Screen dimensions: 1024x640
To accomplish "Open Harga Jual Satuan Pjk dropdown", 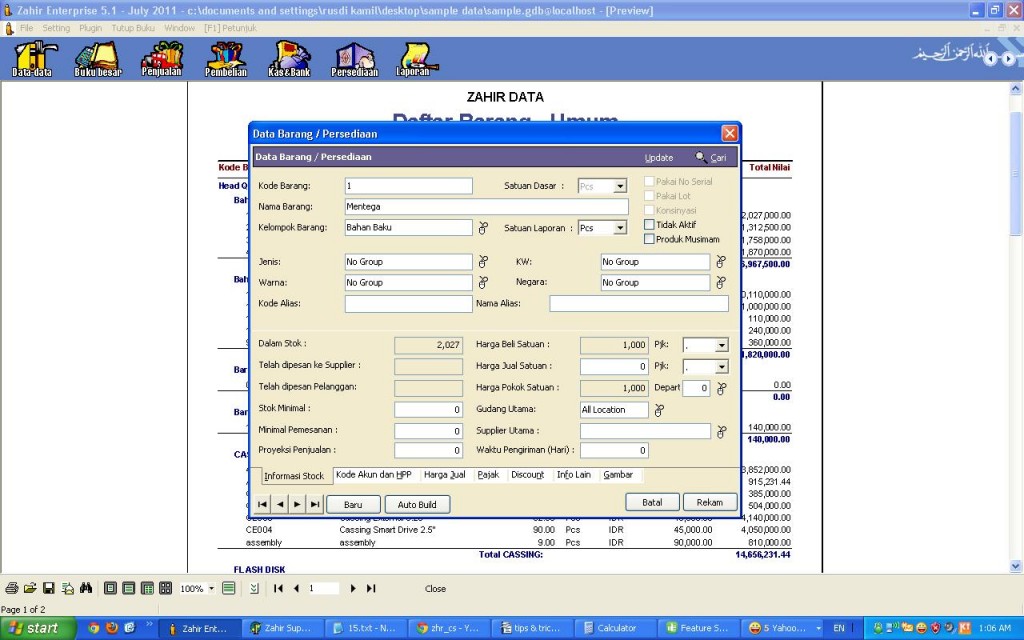I will point(721,366).
